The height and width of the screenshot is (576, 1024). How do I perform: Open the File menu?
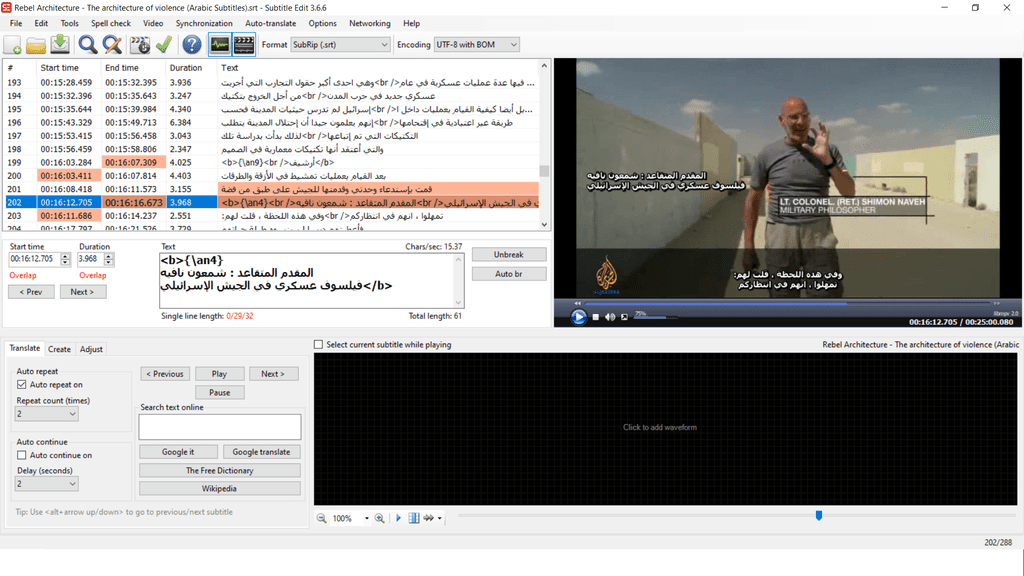pos(16,23)
